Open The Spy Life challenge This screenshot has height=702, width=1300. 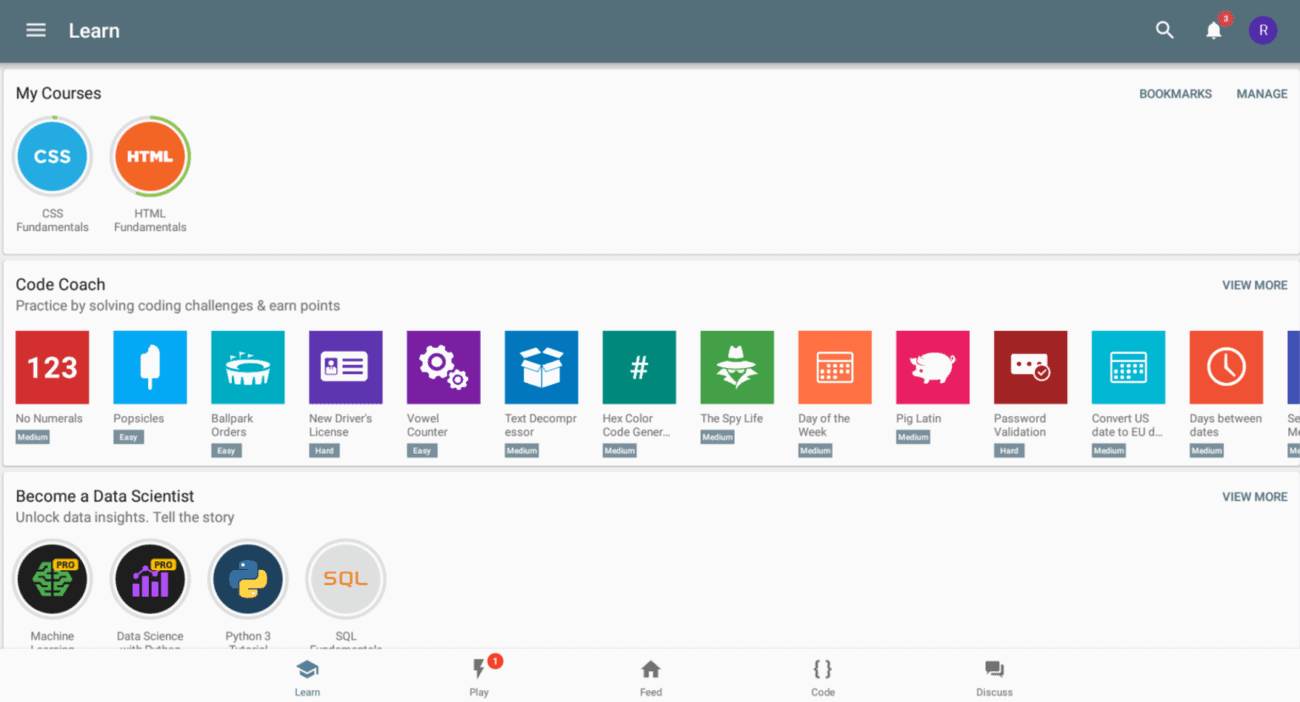pos(737,367)
